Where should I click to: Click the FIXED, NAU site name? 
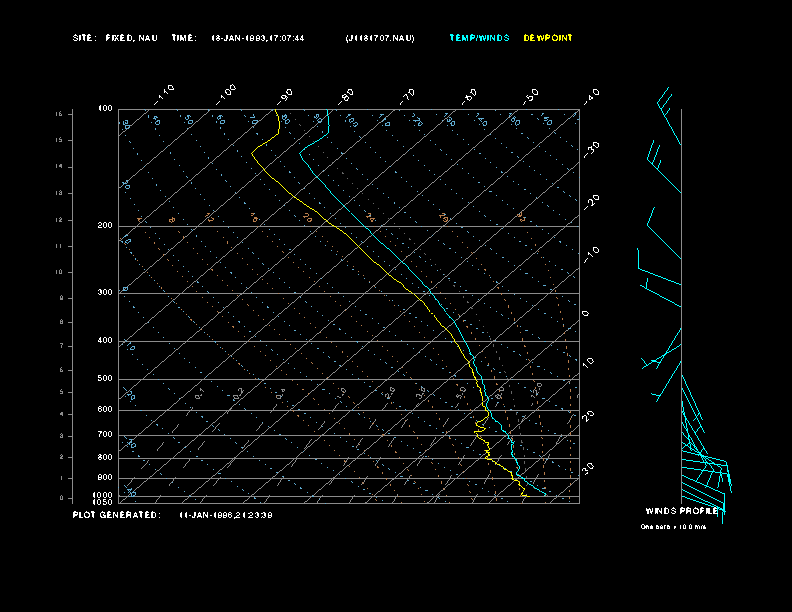click(x=130, y=38)
